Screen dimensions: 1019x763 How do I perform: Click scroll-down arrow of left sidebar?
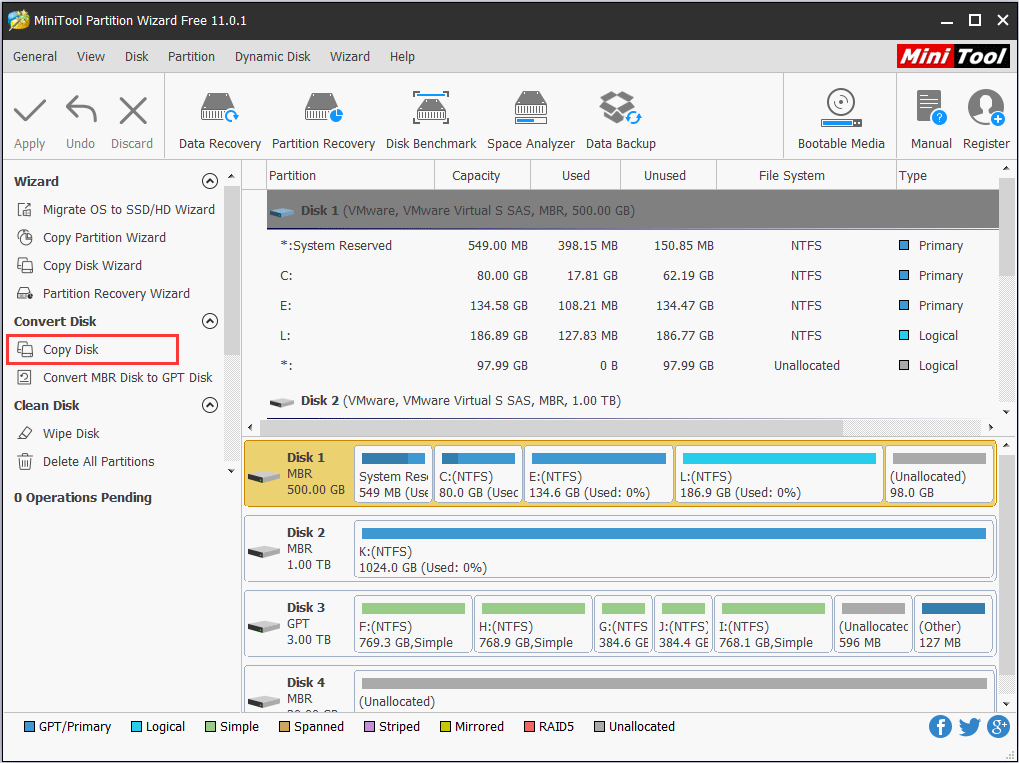point(231,471)
